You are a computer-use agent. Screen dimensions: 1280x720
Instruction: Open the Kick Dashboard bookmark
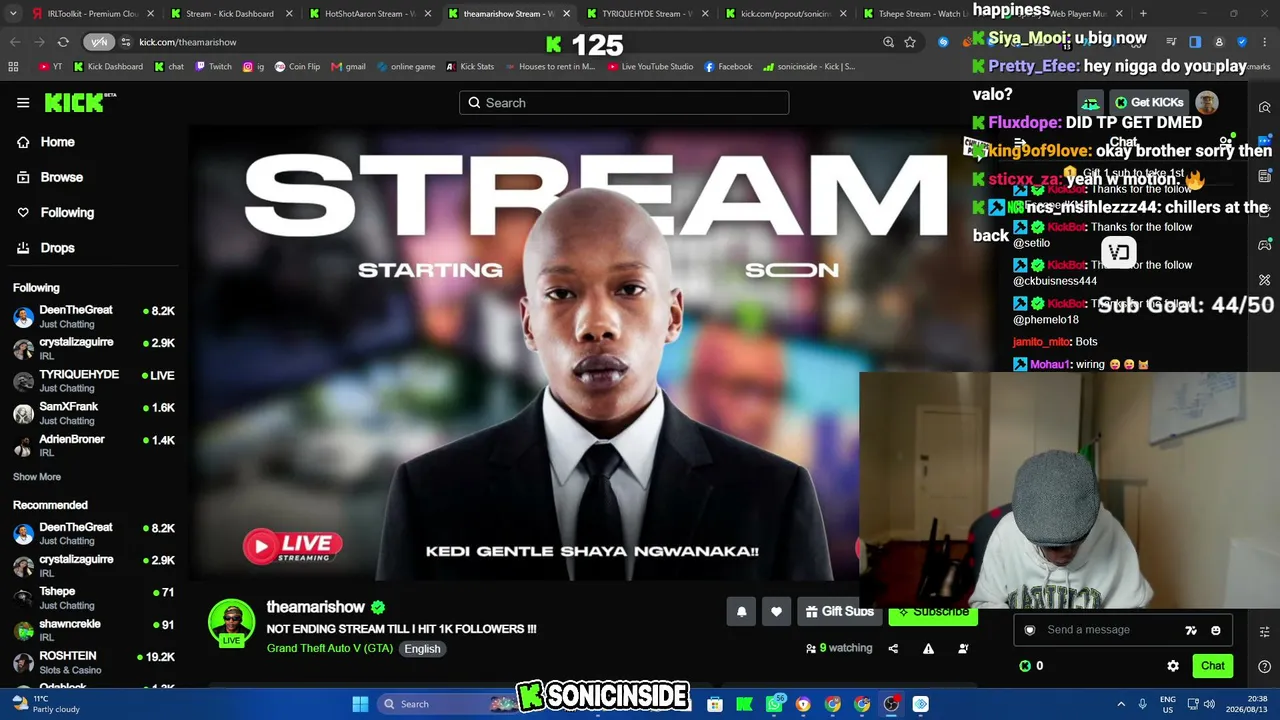107,67
